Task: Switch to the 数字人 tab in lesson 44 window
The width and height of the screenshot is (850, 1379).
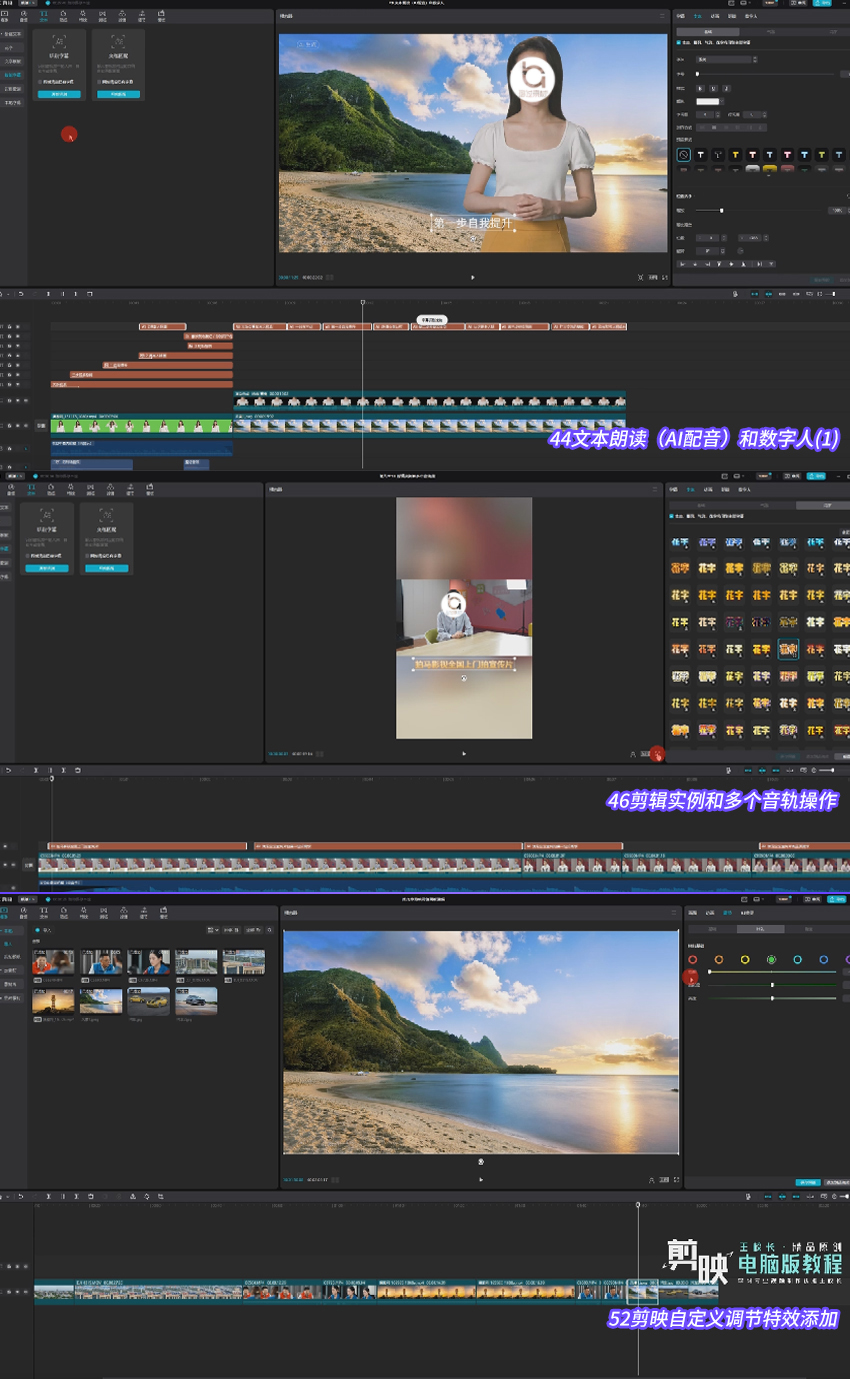Action: point(751,16)
